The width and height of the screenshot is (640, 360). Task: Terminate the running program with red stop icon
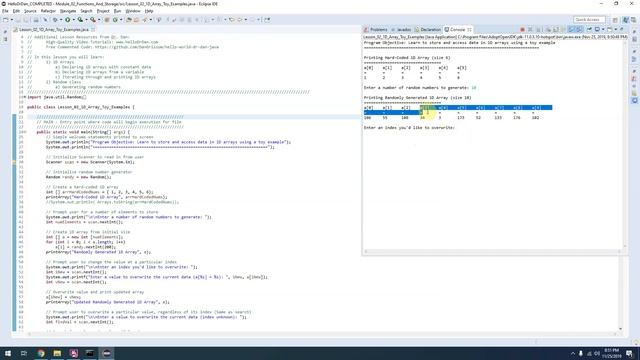pos(522,30)
